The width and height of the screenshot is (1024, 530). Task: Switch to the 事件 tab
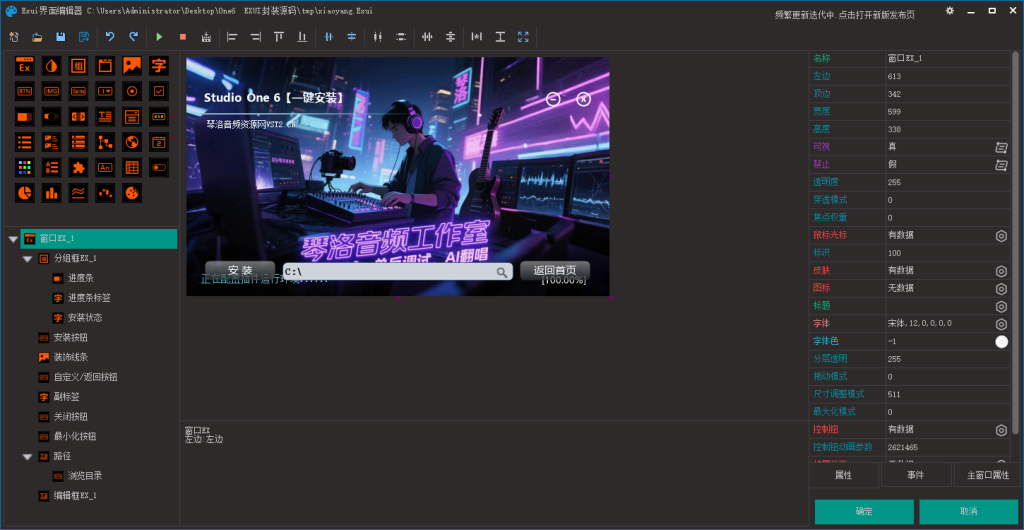point(916,475)
